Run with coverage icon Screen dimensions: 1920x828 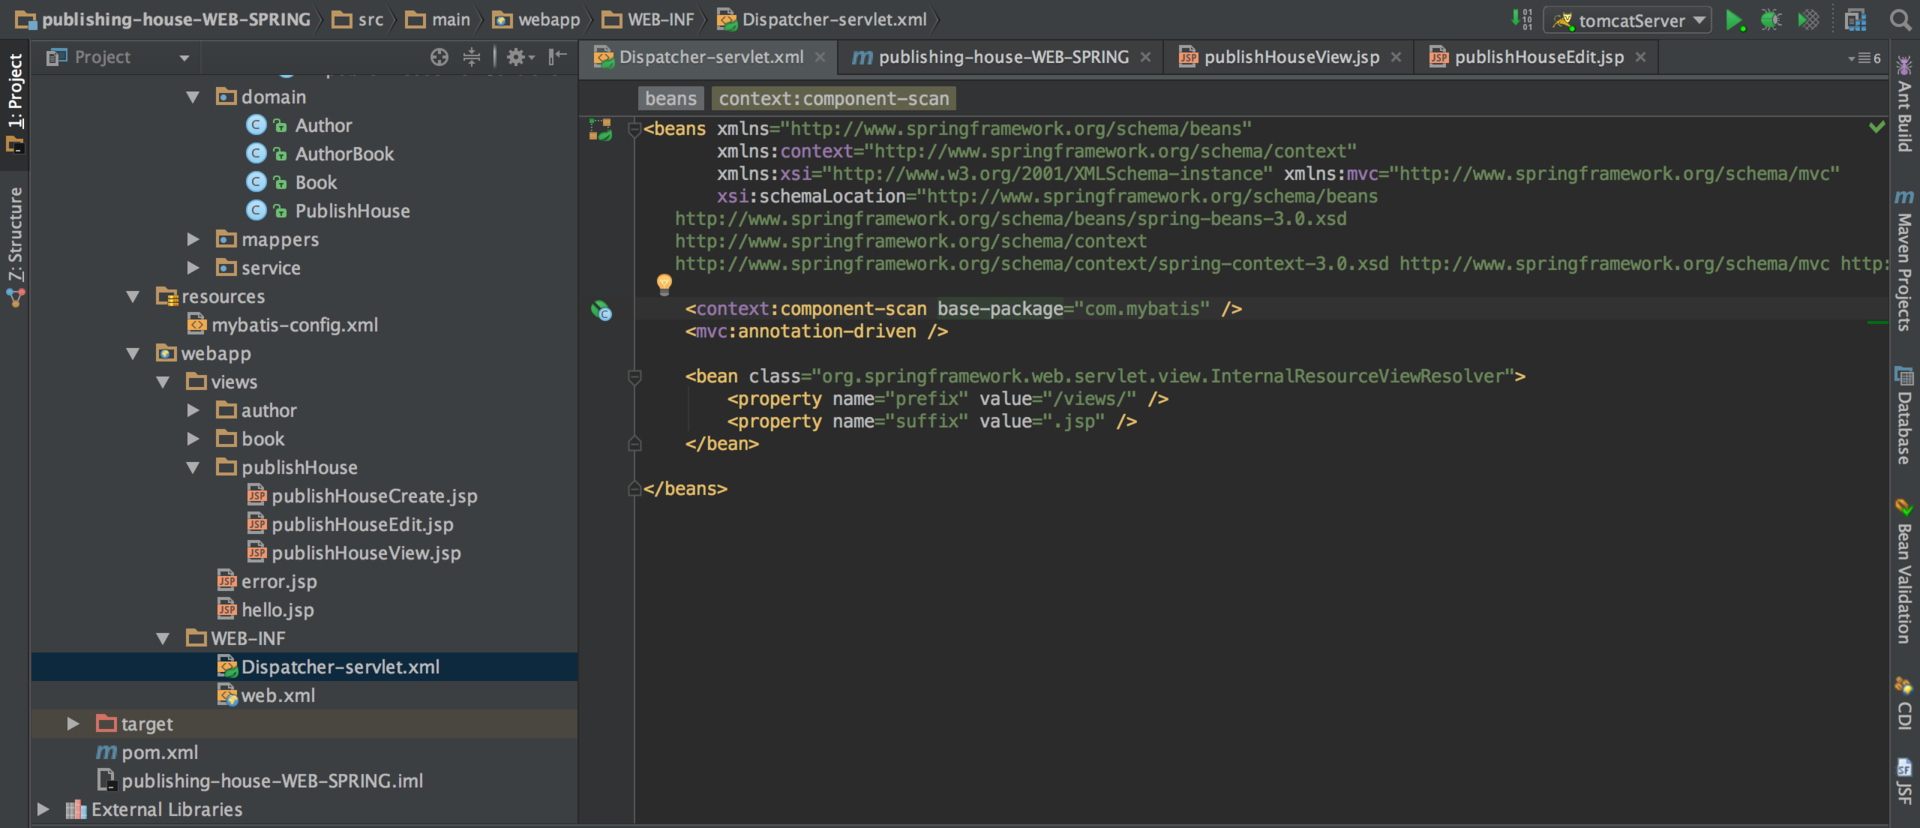point(1808,20)
